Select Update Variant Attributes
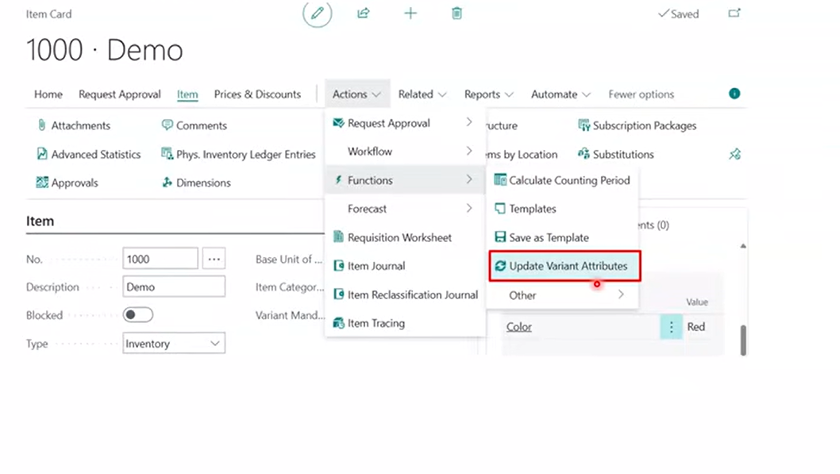Image resolution: width=840 pixels, height=474 pixels. [x=567, y=267]
